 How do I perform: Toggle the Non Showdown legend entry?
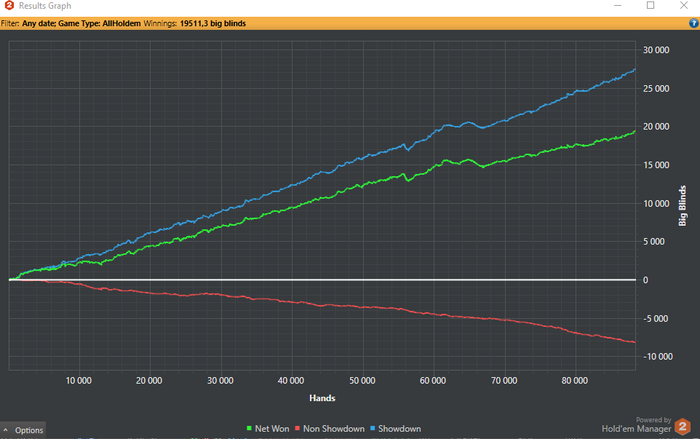point(329,429)
